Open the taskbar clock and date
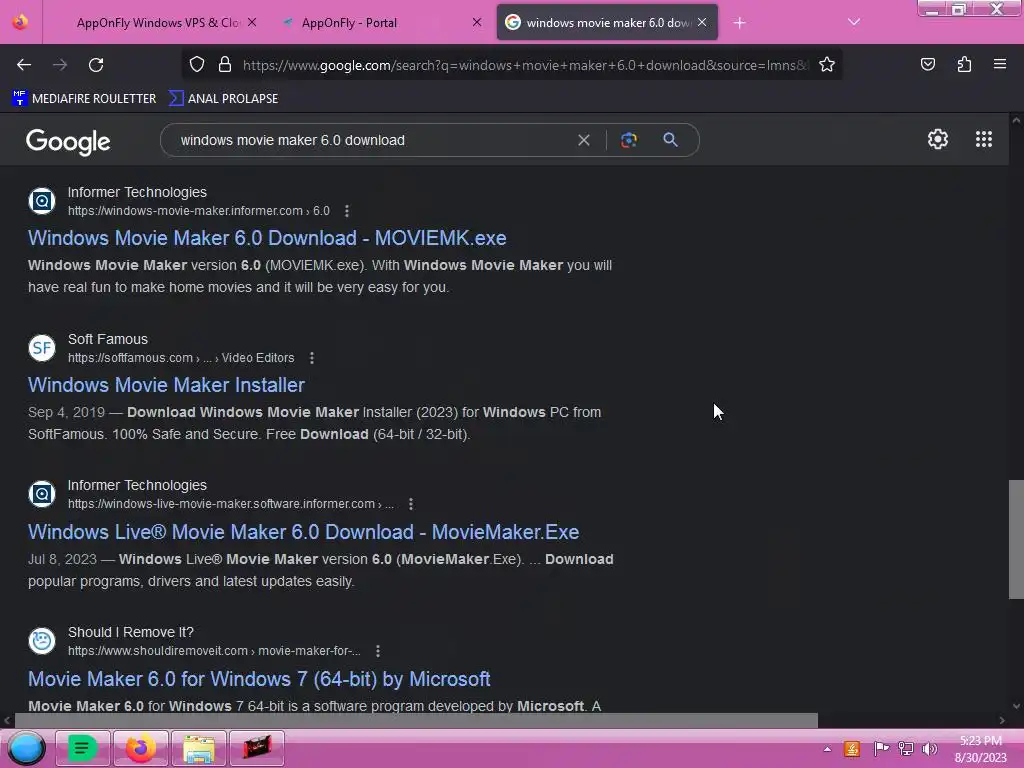 point(980,749)
